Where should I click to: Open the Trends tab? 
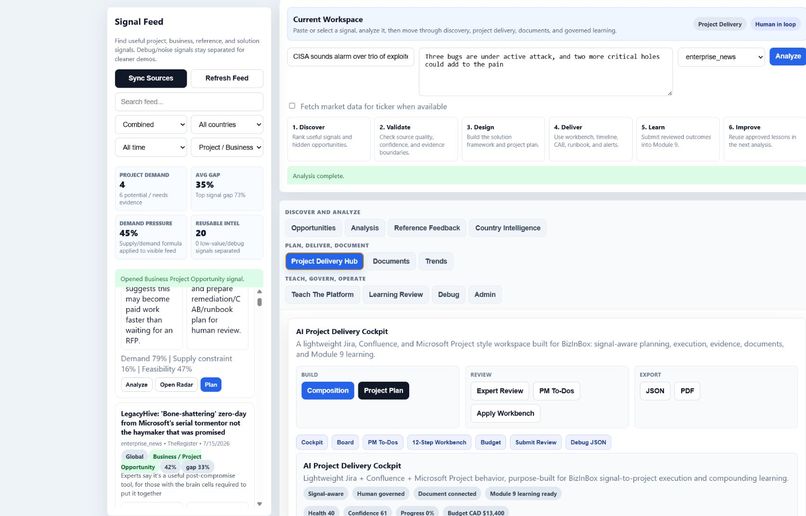(436, 261)
